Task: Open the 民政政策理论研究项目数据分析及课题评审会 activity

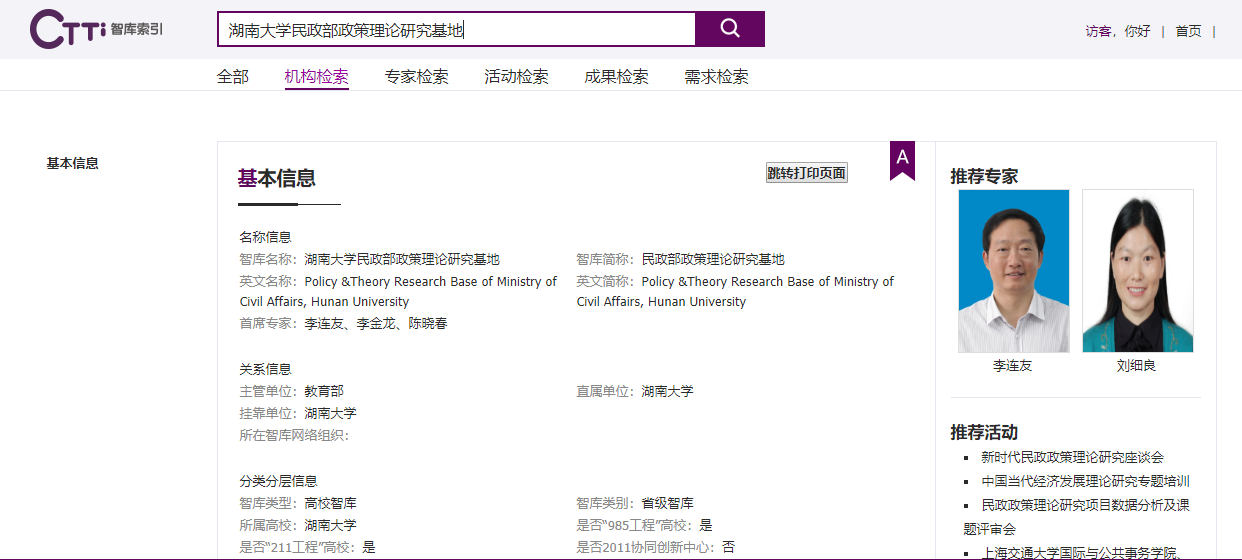Action: pos(1085,505)
